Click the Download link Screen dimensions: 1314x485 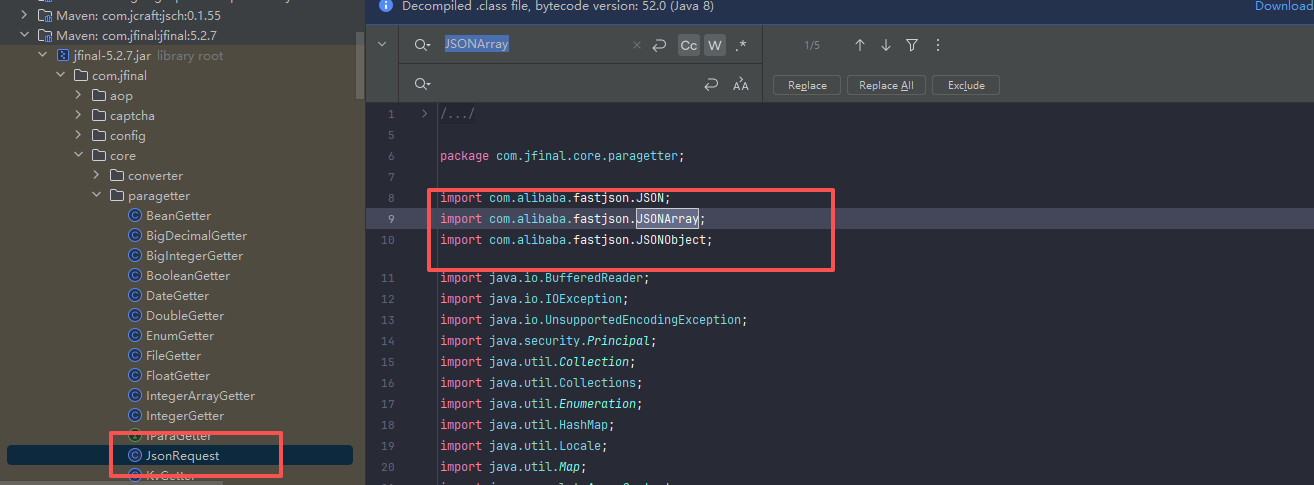1284,6
